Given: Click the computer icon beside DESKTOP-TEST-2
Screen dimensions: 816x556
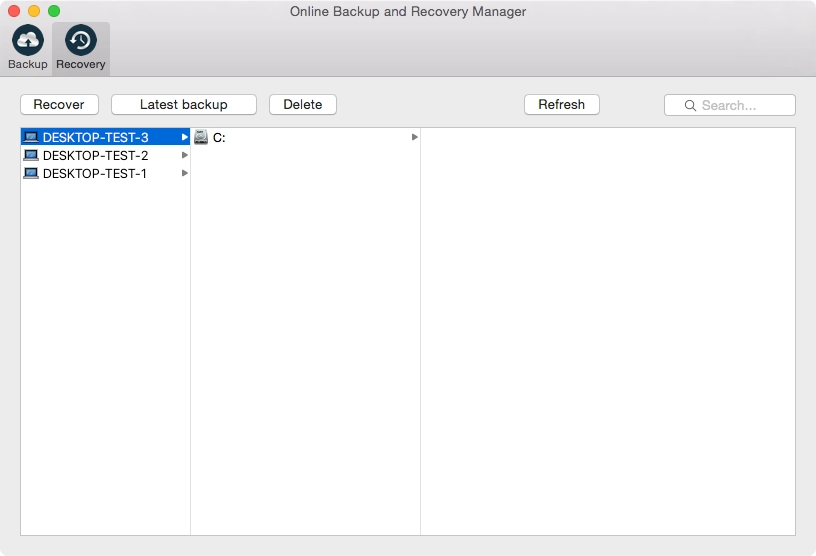Looking at the screenshot, I should click(x=31, y=155).
